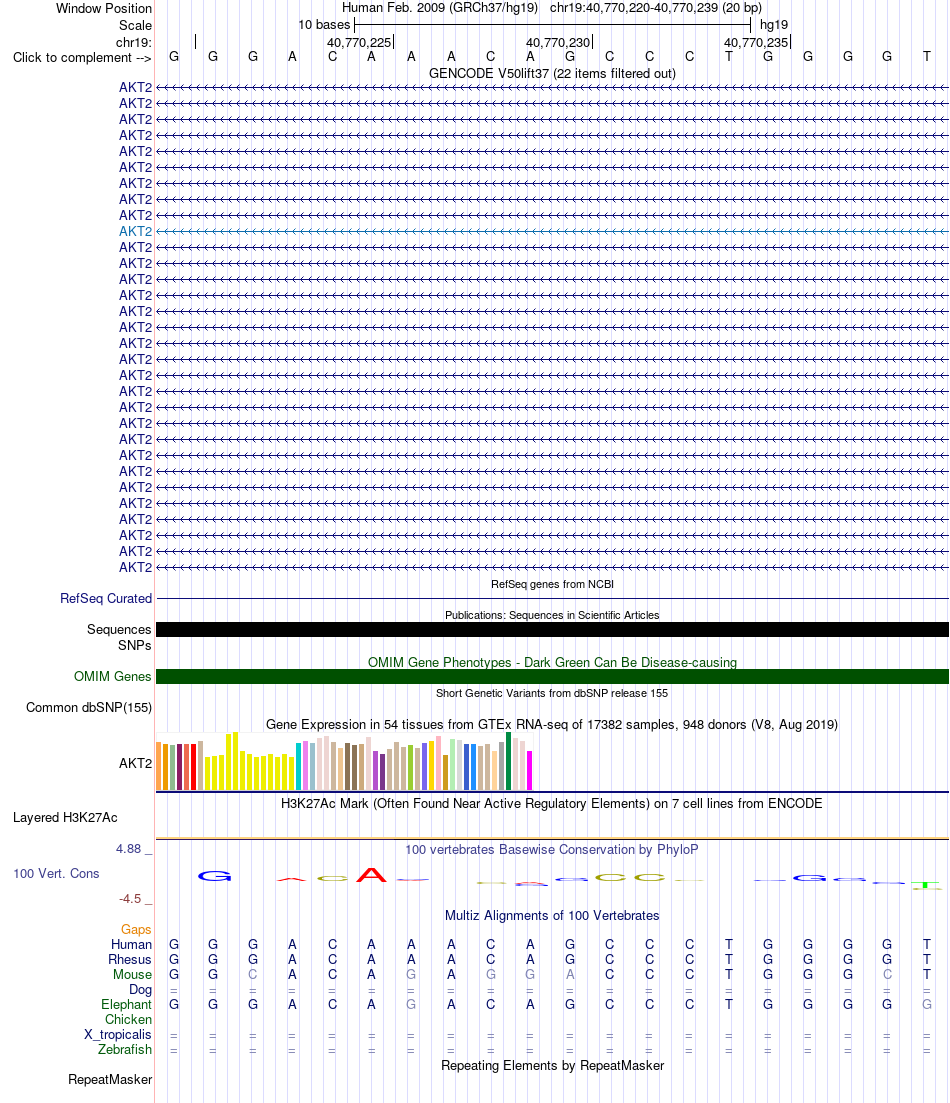Open 'Short Genetic Variants from dbSNP release 155' title
950x1103 pixels.
(552, 693)
